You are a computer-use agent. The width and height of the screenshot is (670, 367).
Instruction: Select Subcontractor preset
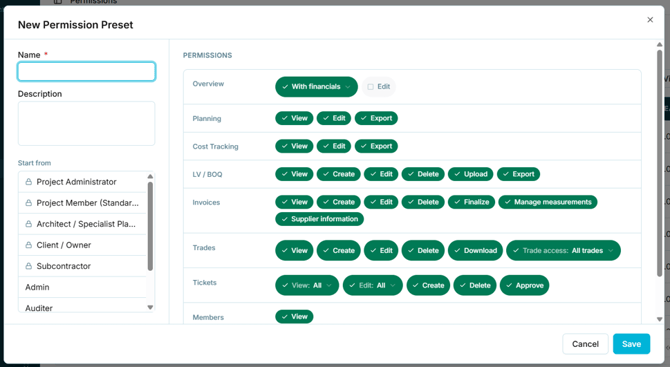[x=82, y=266]
